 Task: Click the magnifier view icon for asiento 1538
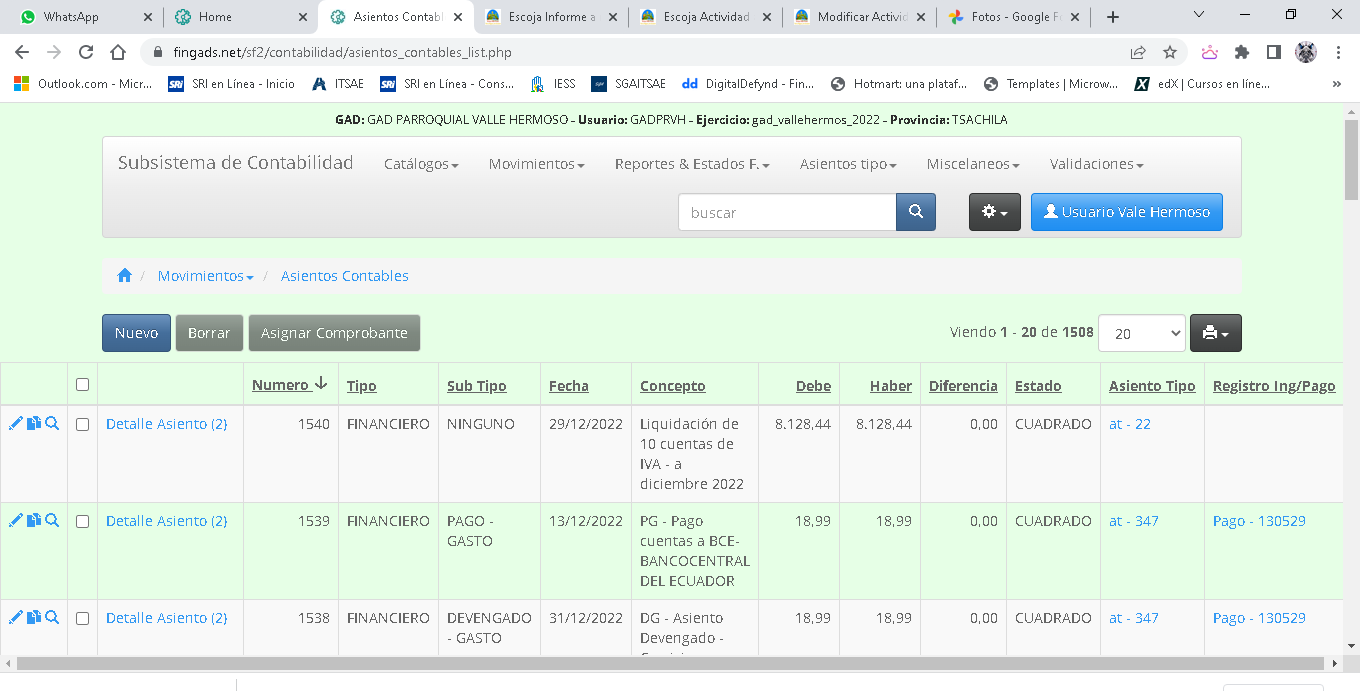(x=52, y=618)
